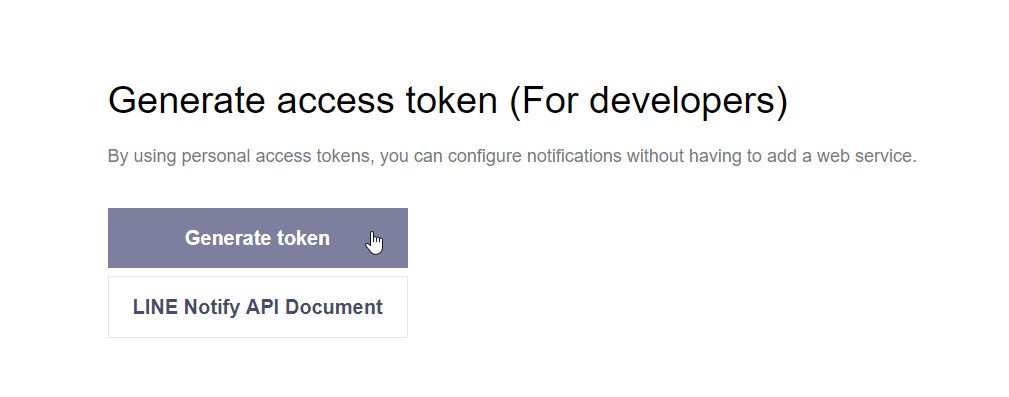This screenshot has height=397, width=1009.
Task: Click the word "Generate" in the page heading
Action: [x=187, y=101]
